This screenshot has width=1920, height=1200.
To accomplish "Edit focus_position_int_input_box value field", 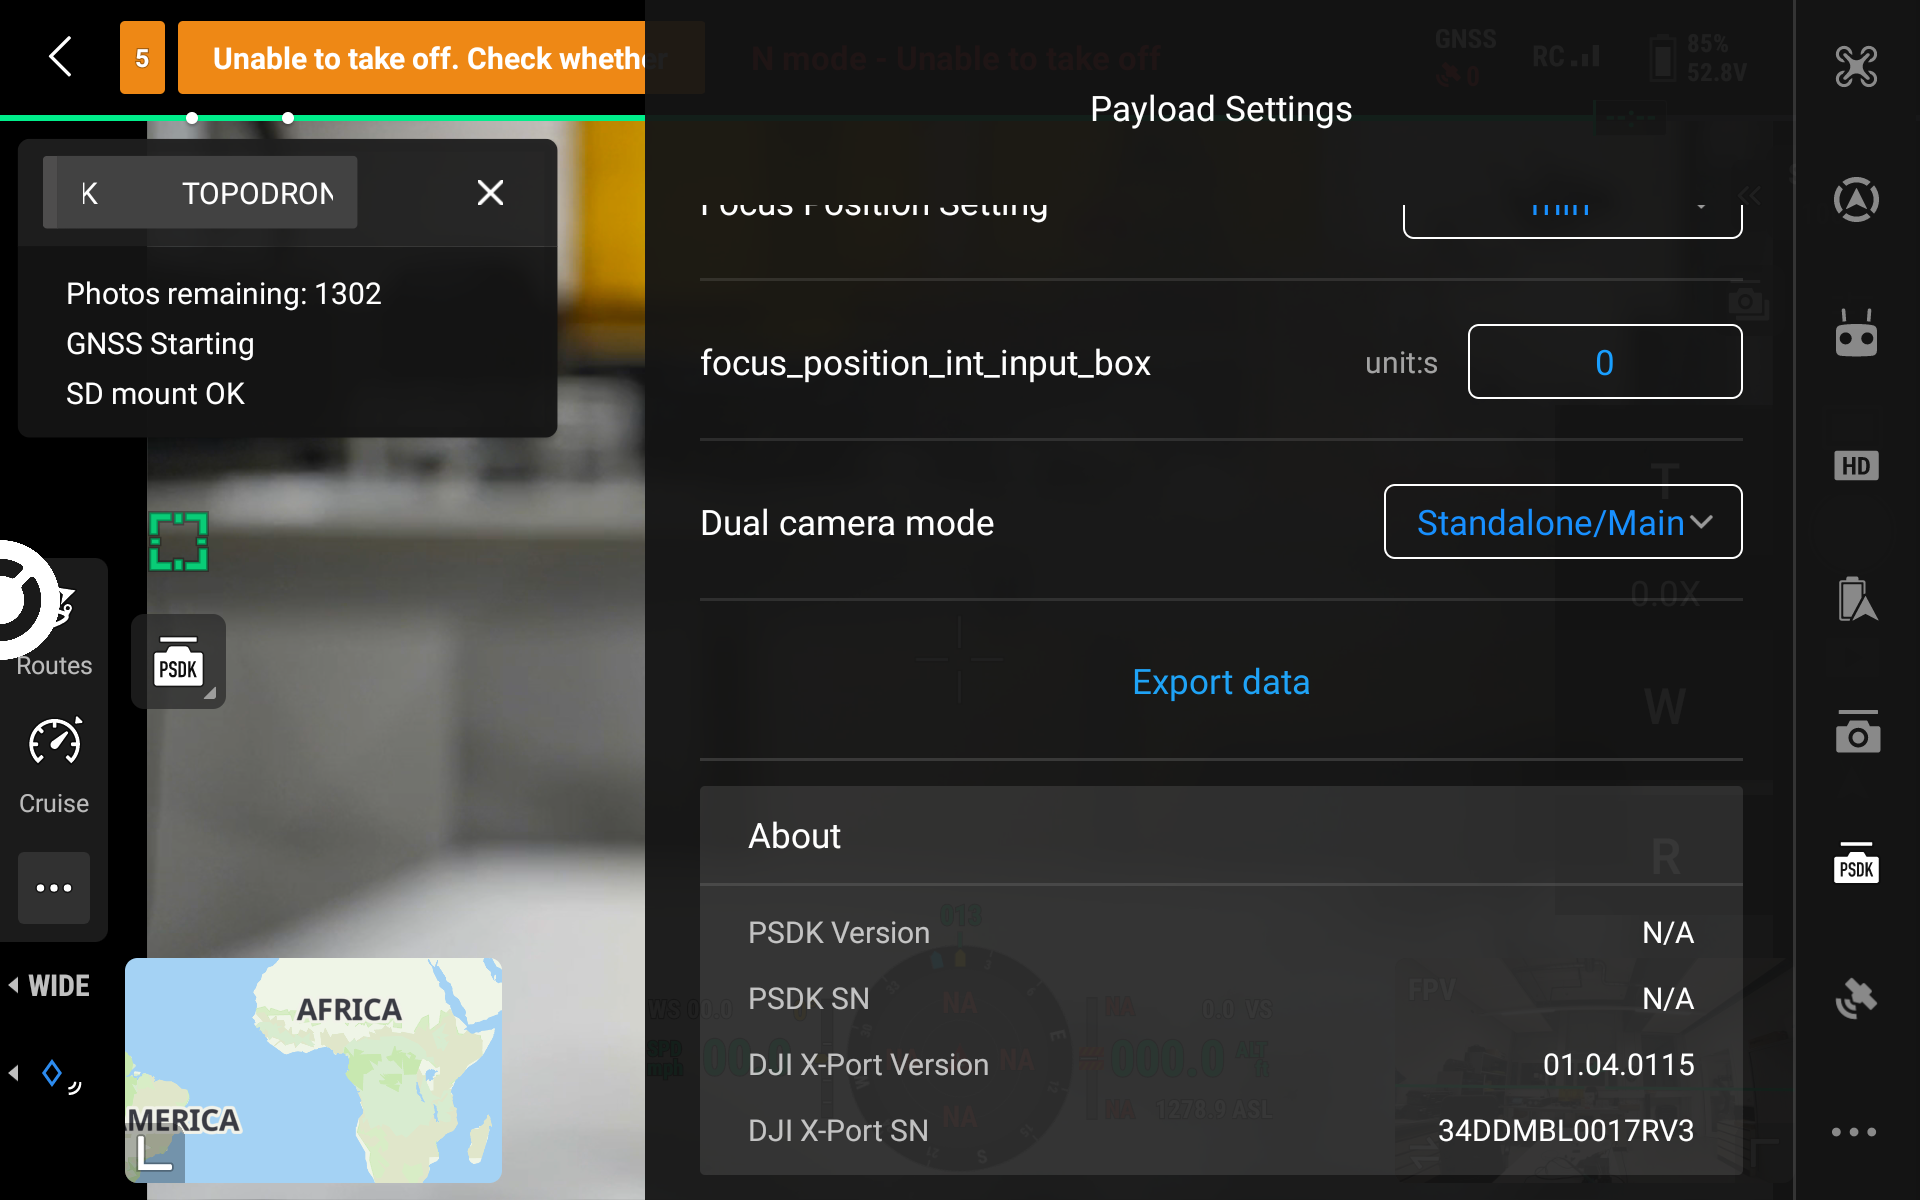I will click(1605, 362).
